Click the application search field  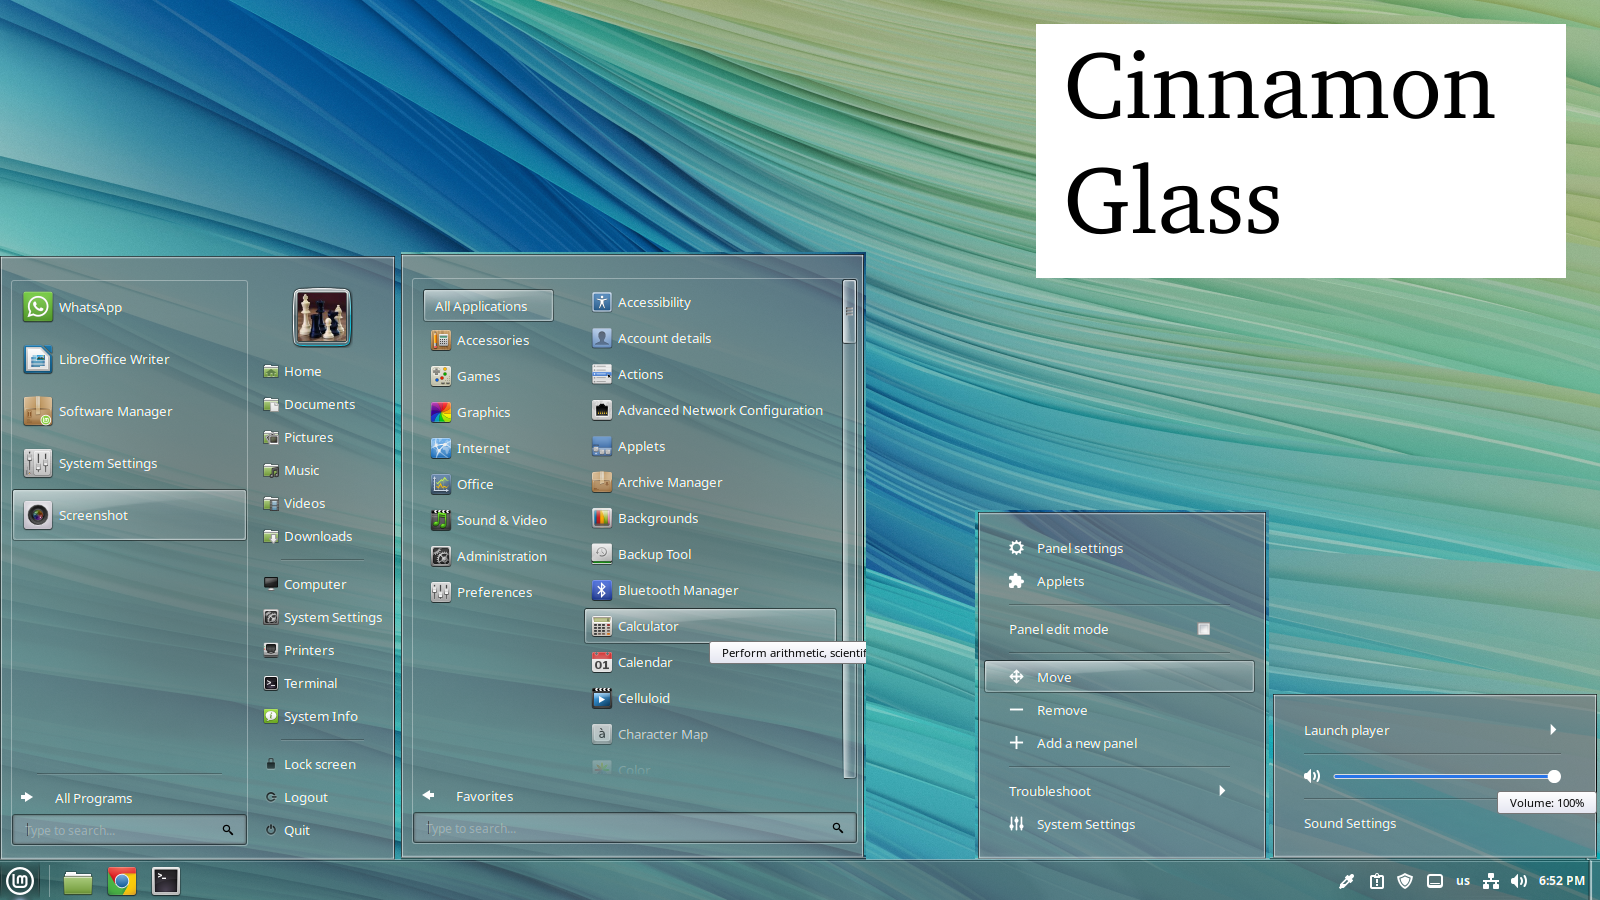pos(625,828)
